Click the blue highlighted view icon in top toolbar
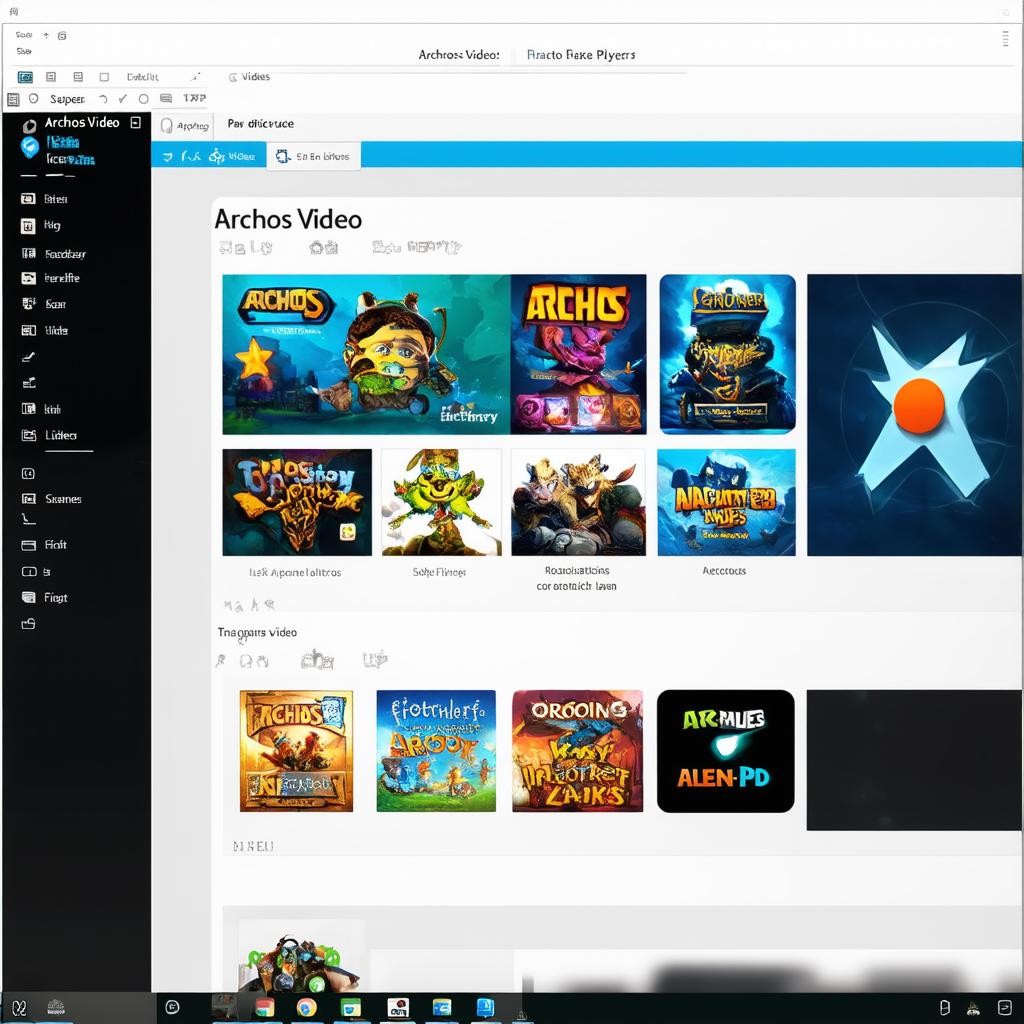Screen dimensions: 1024x1024 [25, 77]
